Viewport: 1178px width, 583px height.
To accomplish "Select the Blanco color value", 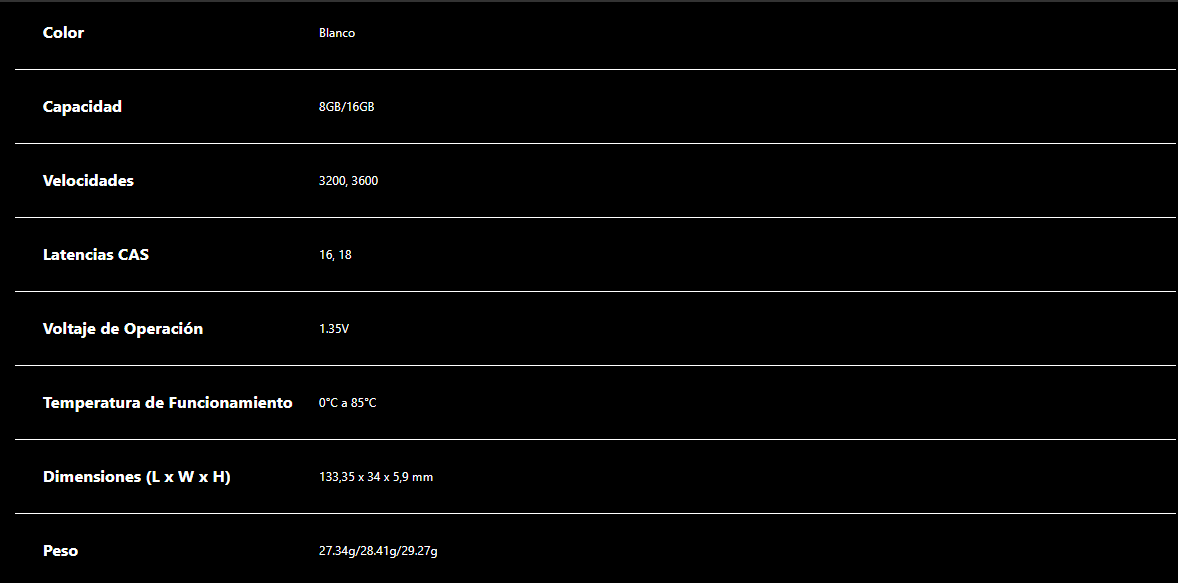I will tap(337, 33).
